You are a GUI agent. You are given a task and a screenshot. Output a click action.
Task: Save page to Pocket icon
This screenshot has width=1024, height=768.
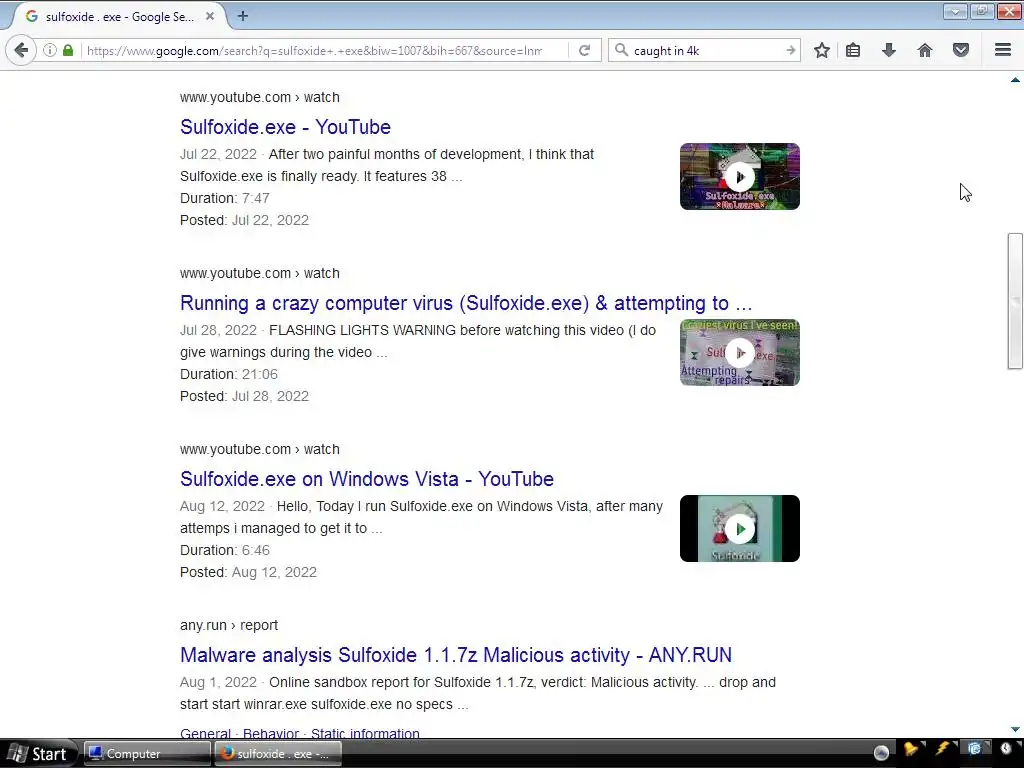pyautogui.click(x=961, y=50)
